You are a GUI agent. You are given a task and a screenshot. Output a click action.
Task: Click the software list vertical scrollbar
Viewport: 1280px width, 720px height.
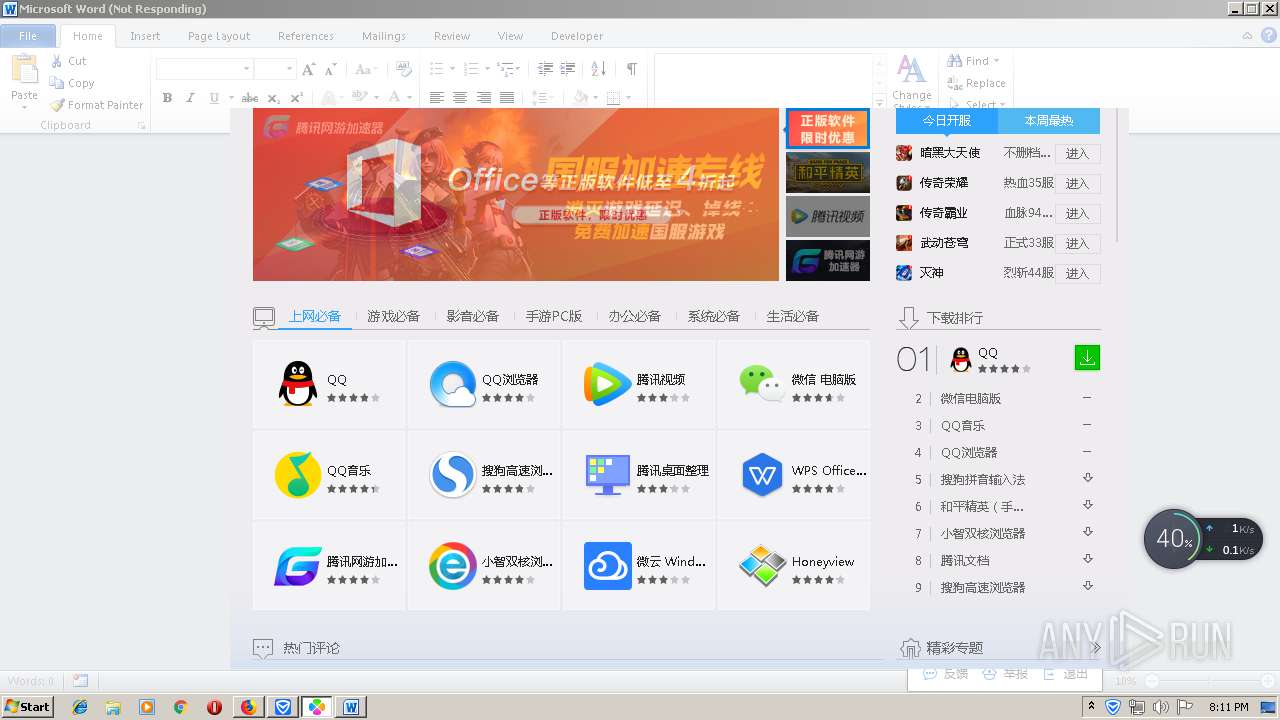tap(1118, 173)
